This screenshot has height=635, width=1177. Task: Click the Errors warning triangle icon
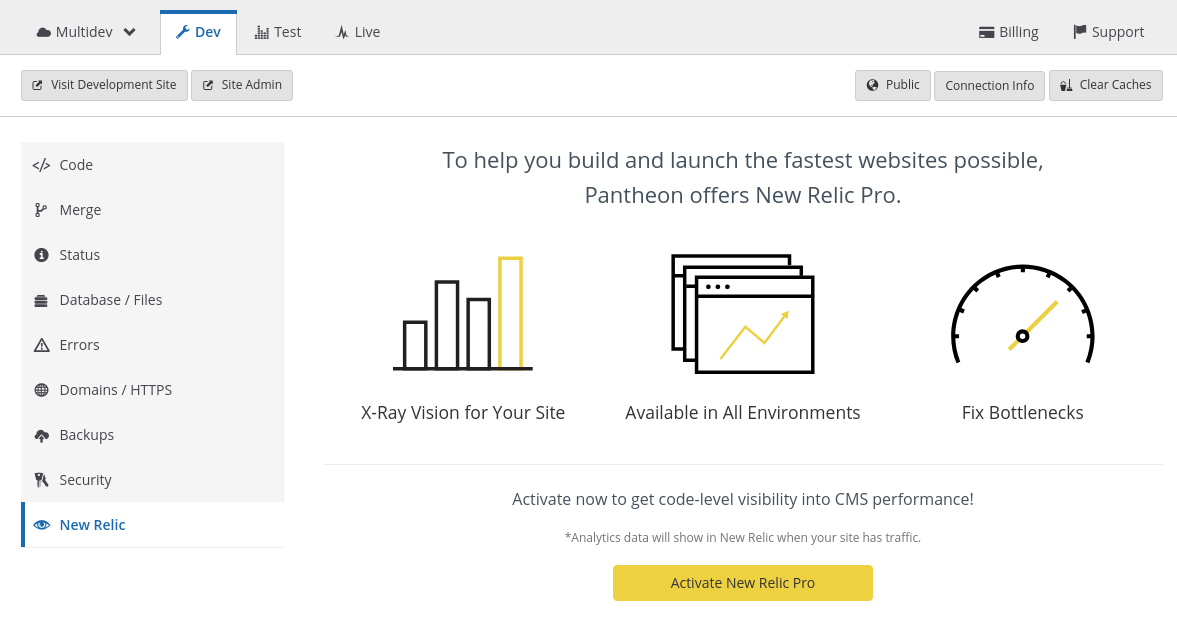point(41,345)
